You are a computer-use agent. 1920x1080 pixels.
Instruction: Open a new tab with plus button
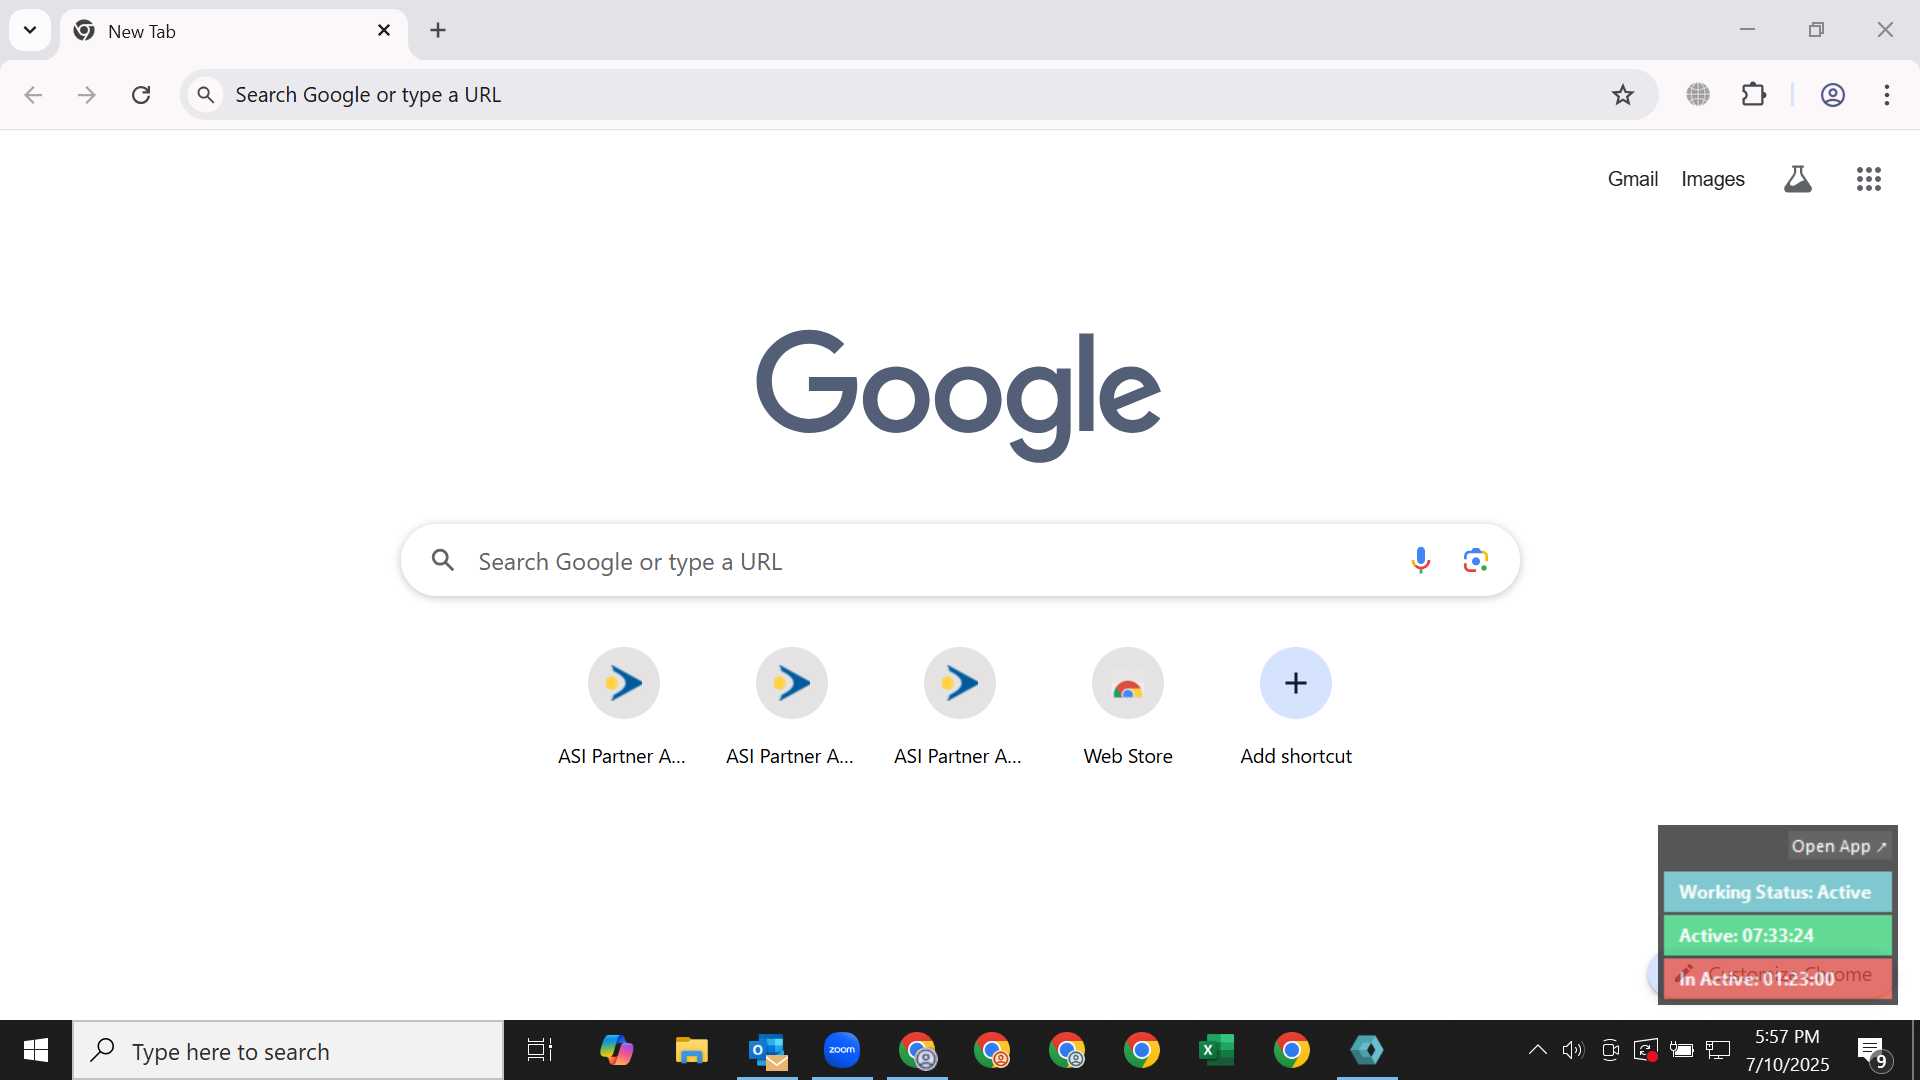(438, 30)
